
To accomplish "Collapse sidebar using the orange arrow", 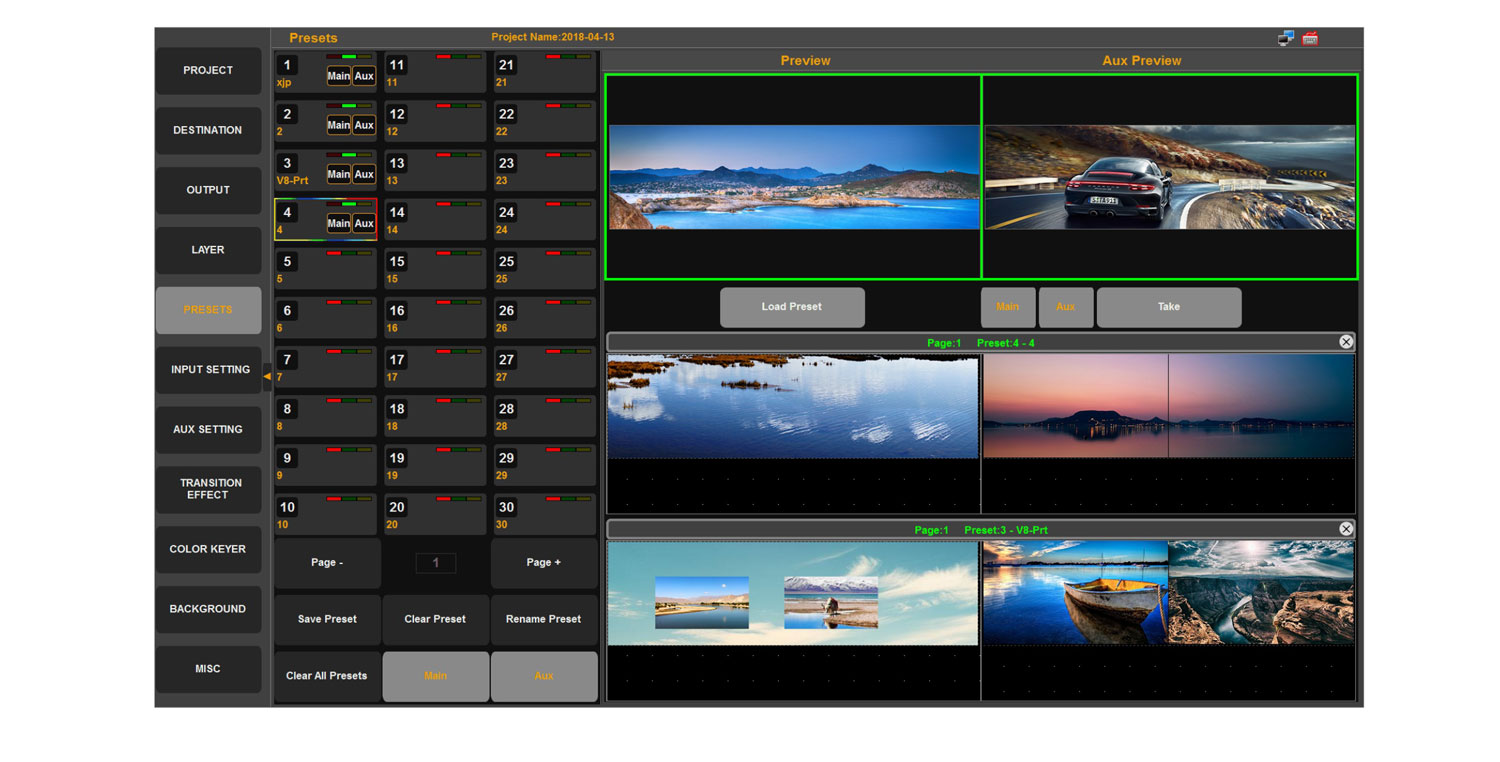I will [267, 376].
